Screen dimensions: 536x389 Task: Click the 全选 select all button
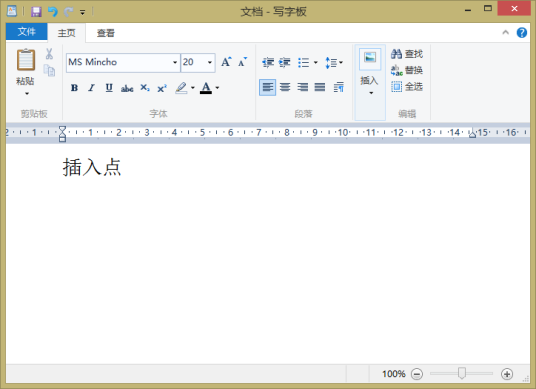click(407, 87)
